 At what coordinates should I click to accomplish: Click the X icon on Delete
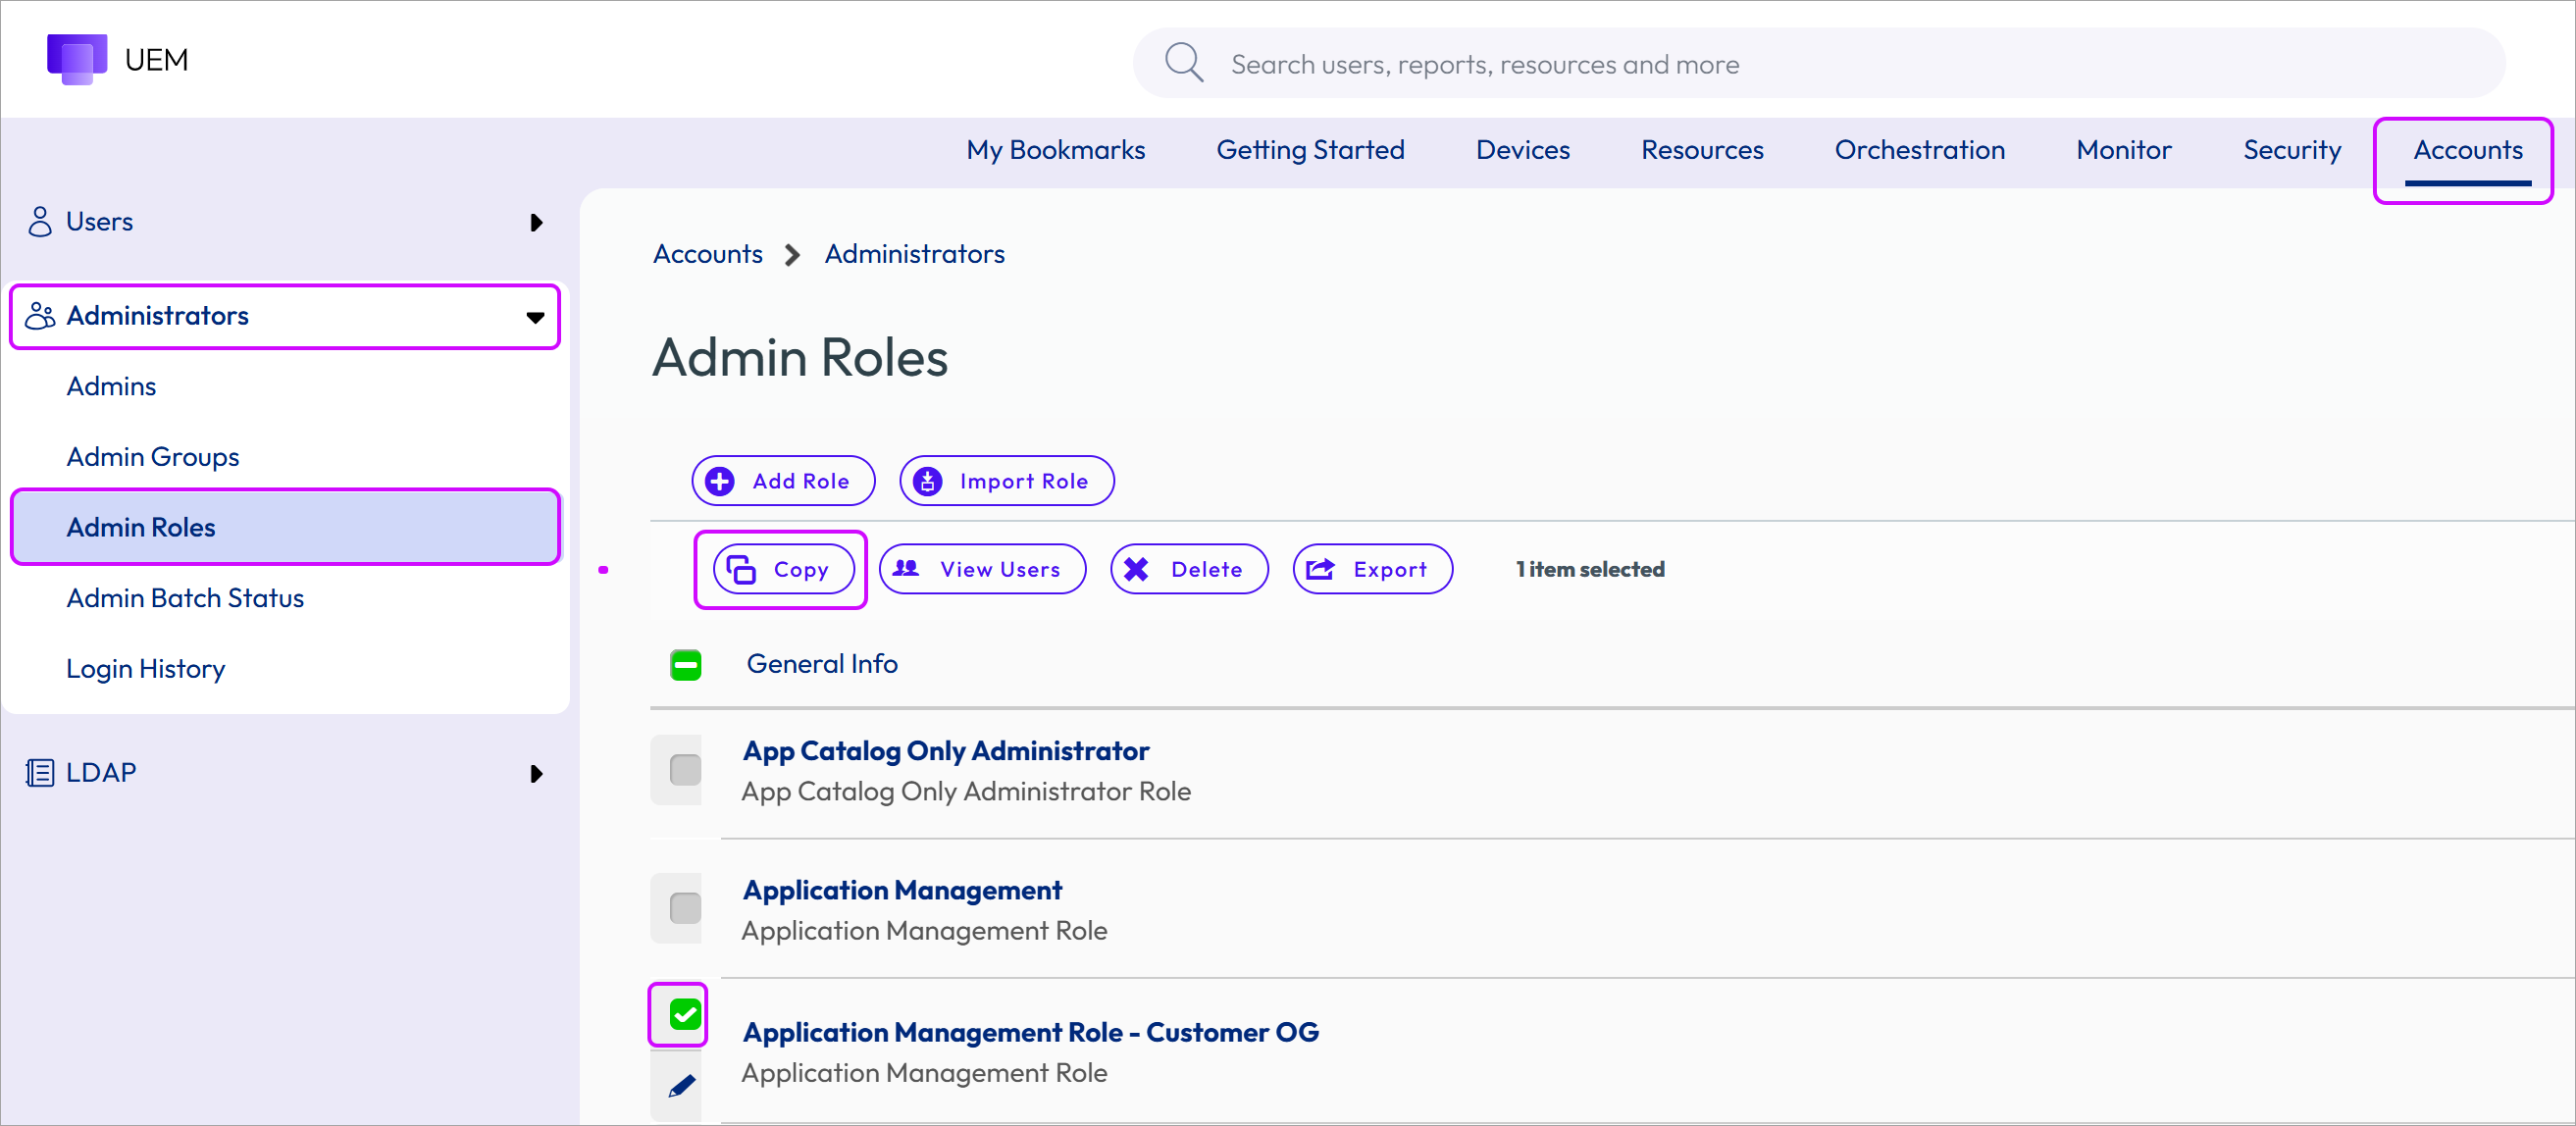[x=1136, y=569]
